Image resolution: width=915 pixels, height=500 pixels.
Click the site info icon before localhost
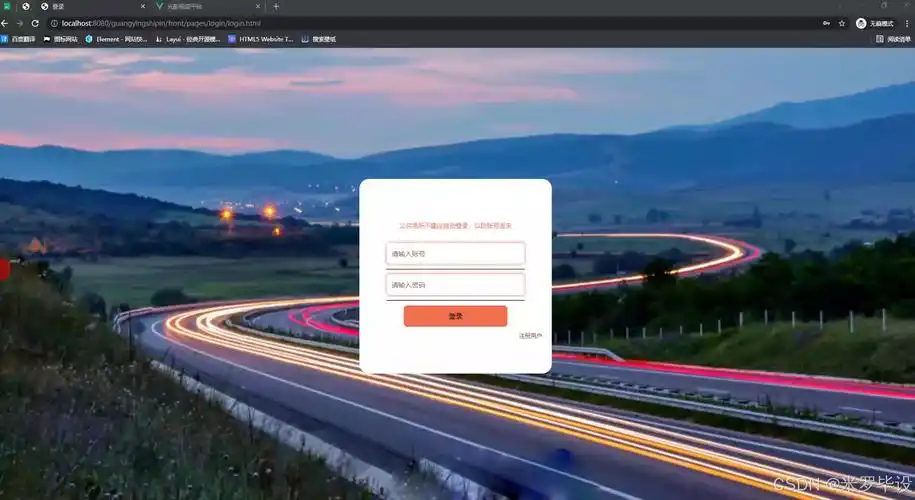(54, 23)
